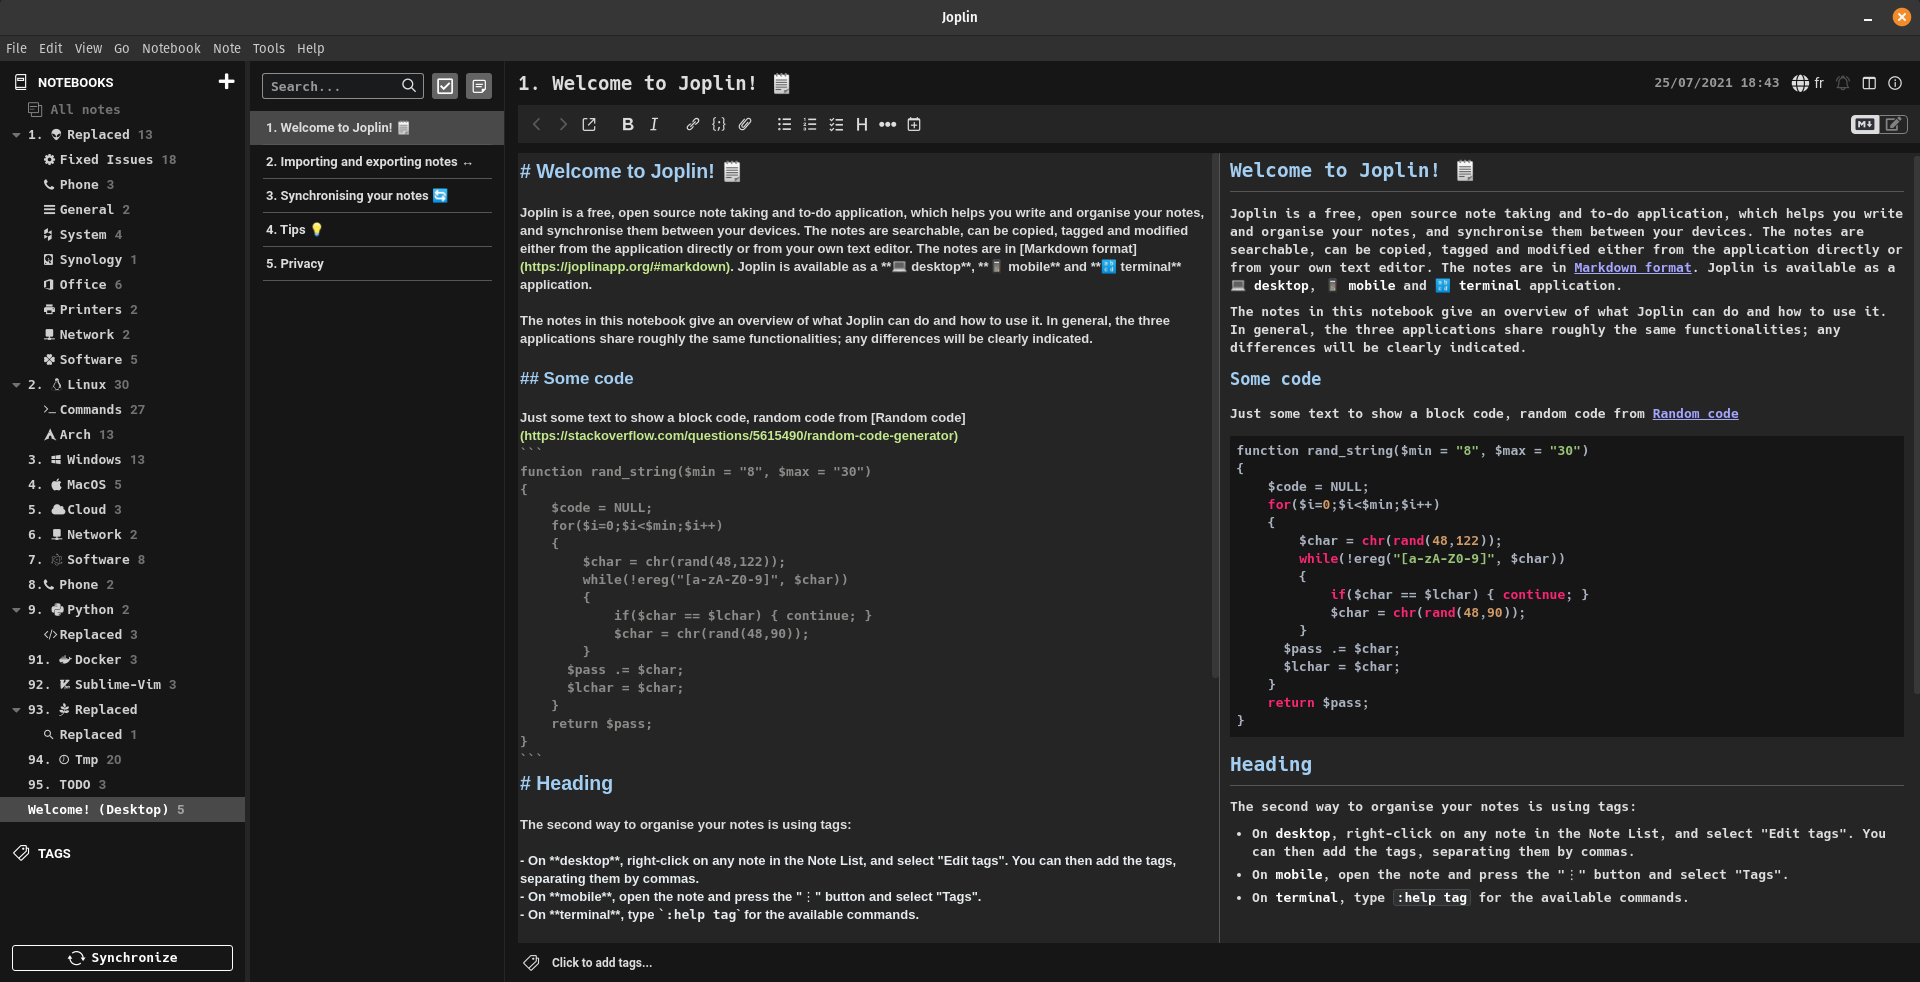Open the File menu
Viewport: 1920px width, 982px height.
tap(16, 48)
